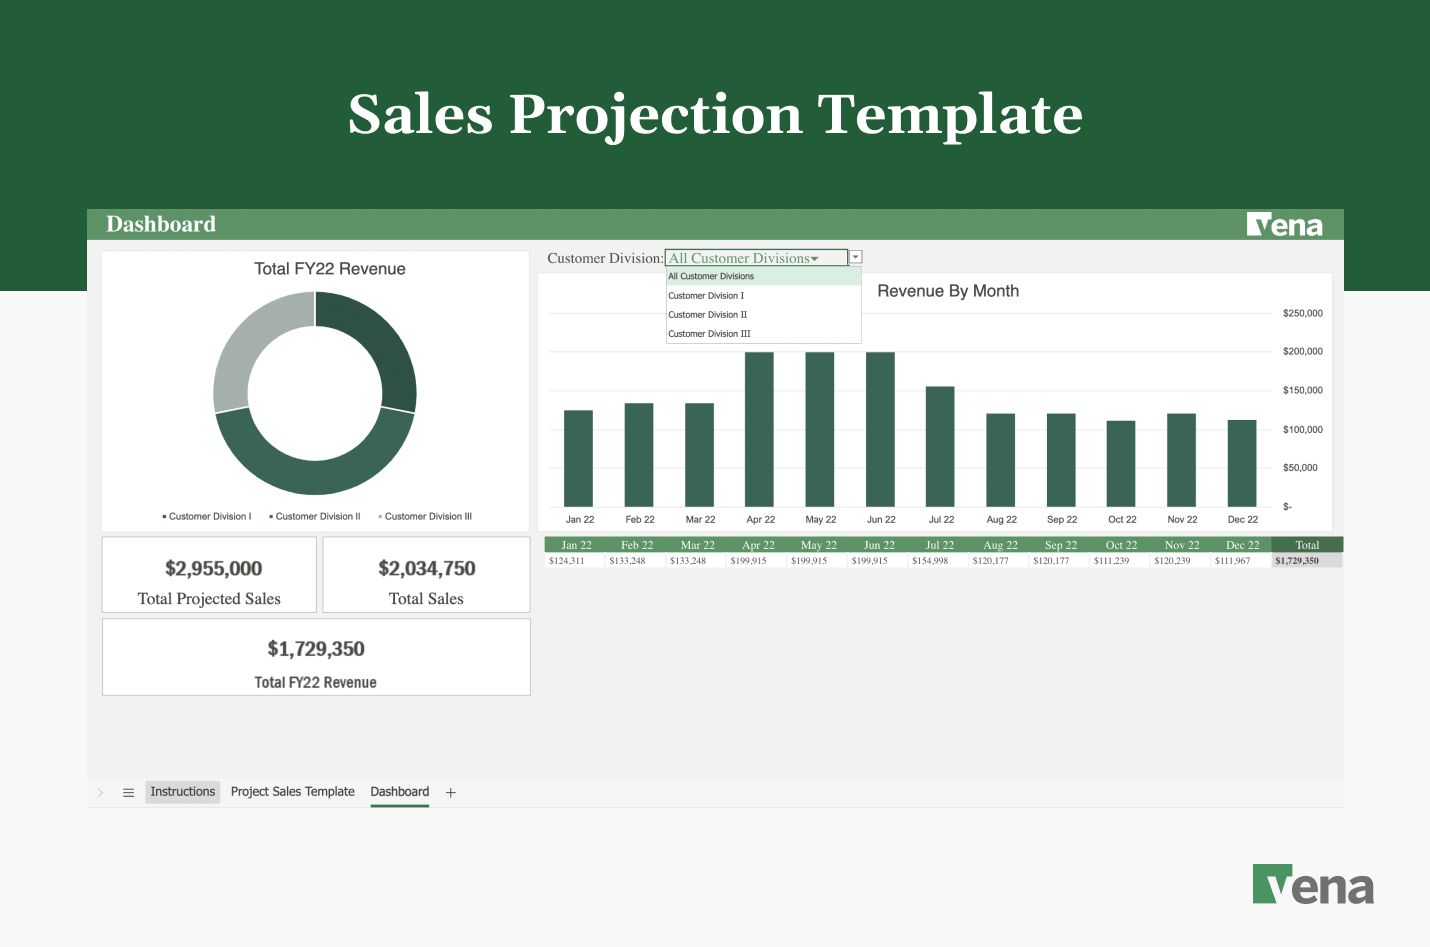
Task: Select the All Customer Divisions option
Action: click(710, 276)
